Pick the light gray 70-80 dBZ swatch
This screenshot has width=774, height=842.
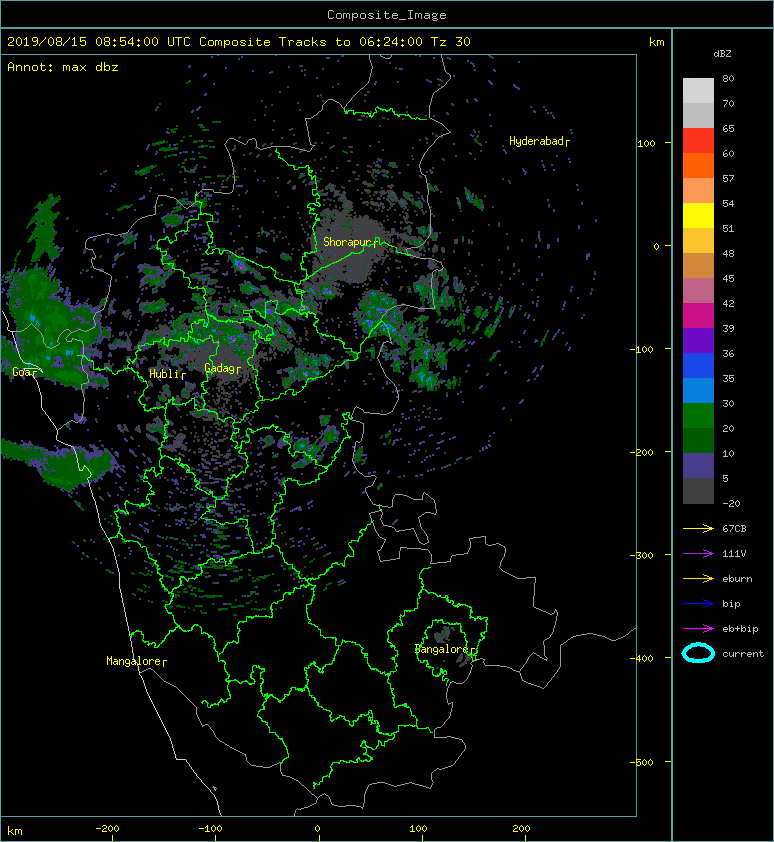(x=698, y=91)
